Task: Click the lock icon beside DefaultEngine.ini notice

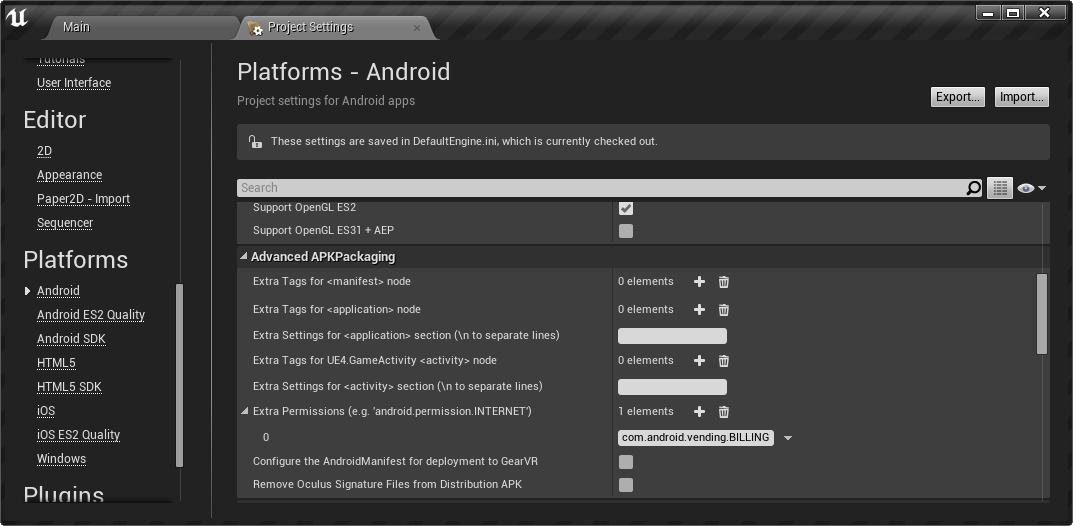Action: [x=255, y=142]
